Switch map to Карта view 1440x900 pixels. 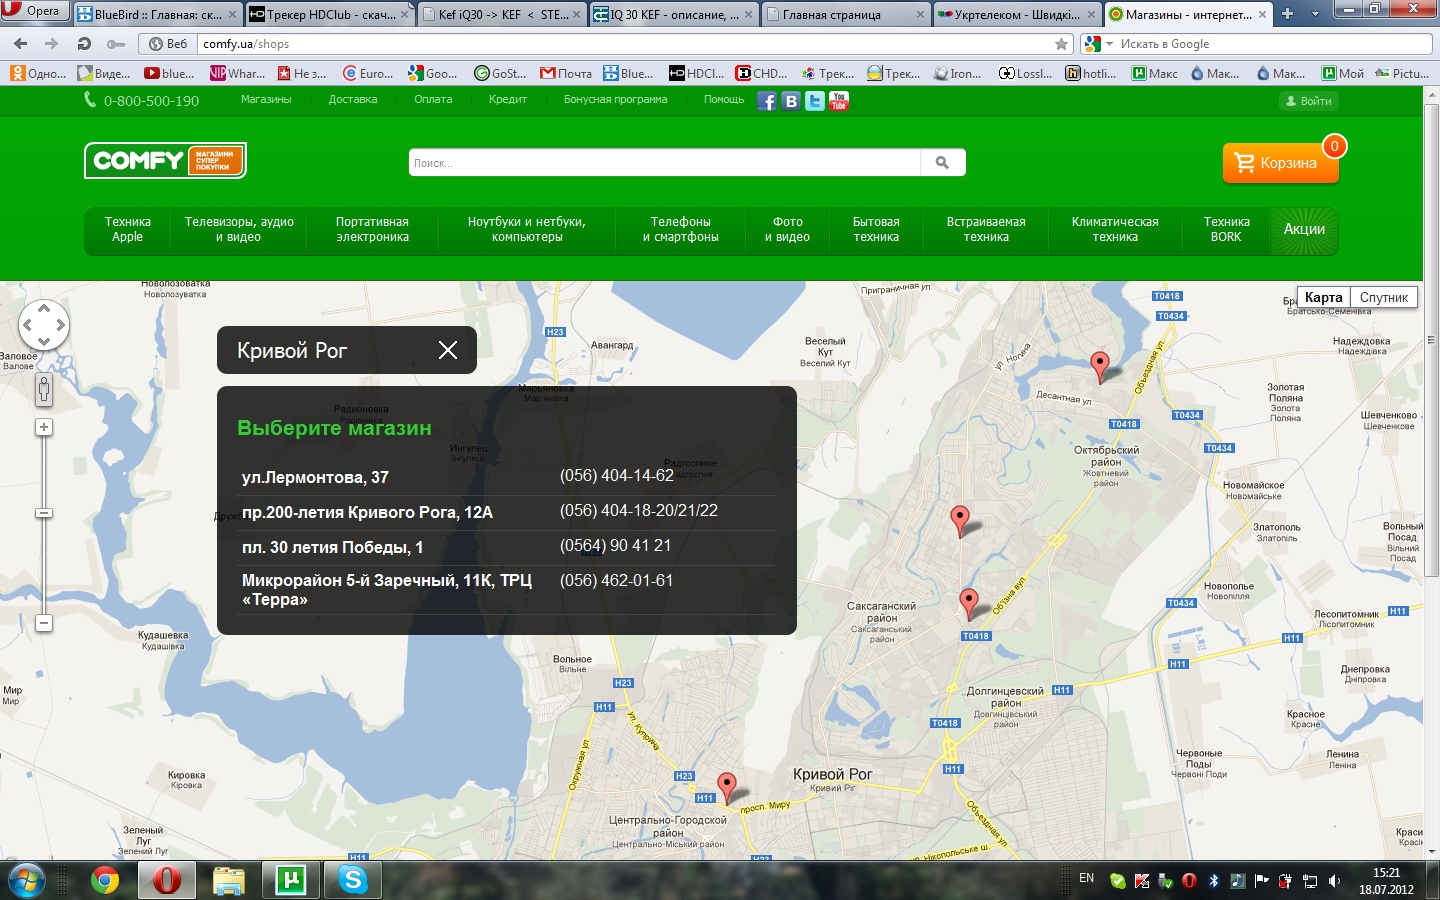coord(1324,298)
